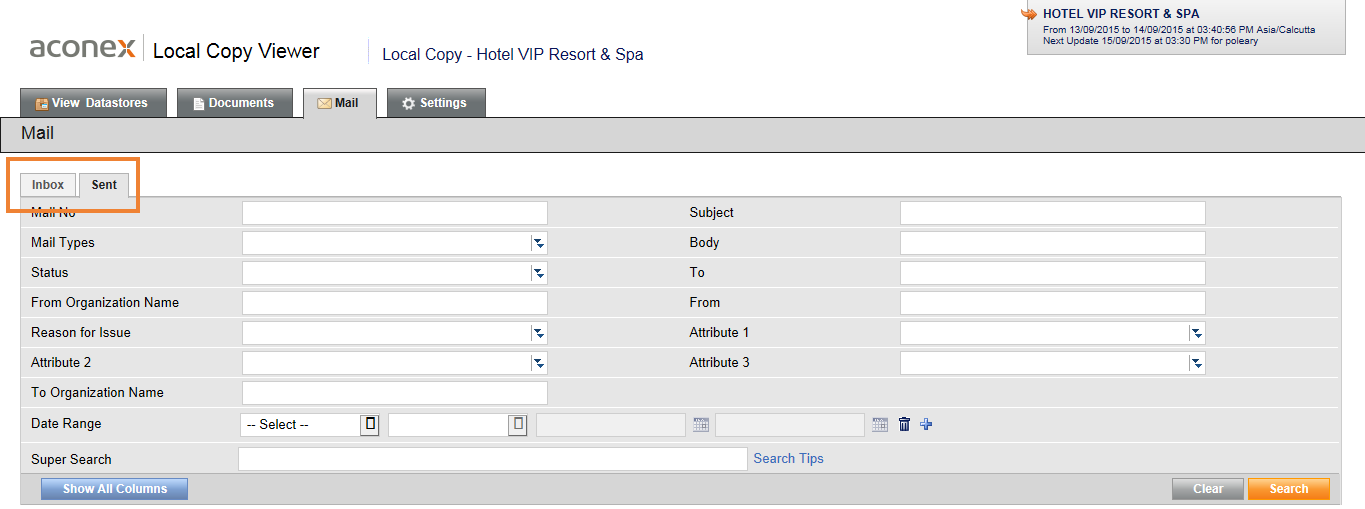
Task: Click the Subject input field
Action: click(1053, 213)
